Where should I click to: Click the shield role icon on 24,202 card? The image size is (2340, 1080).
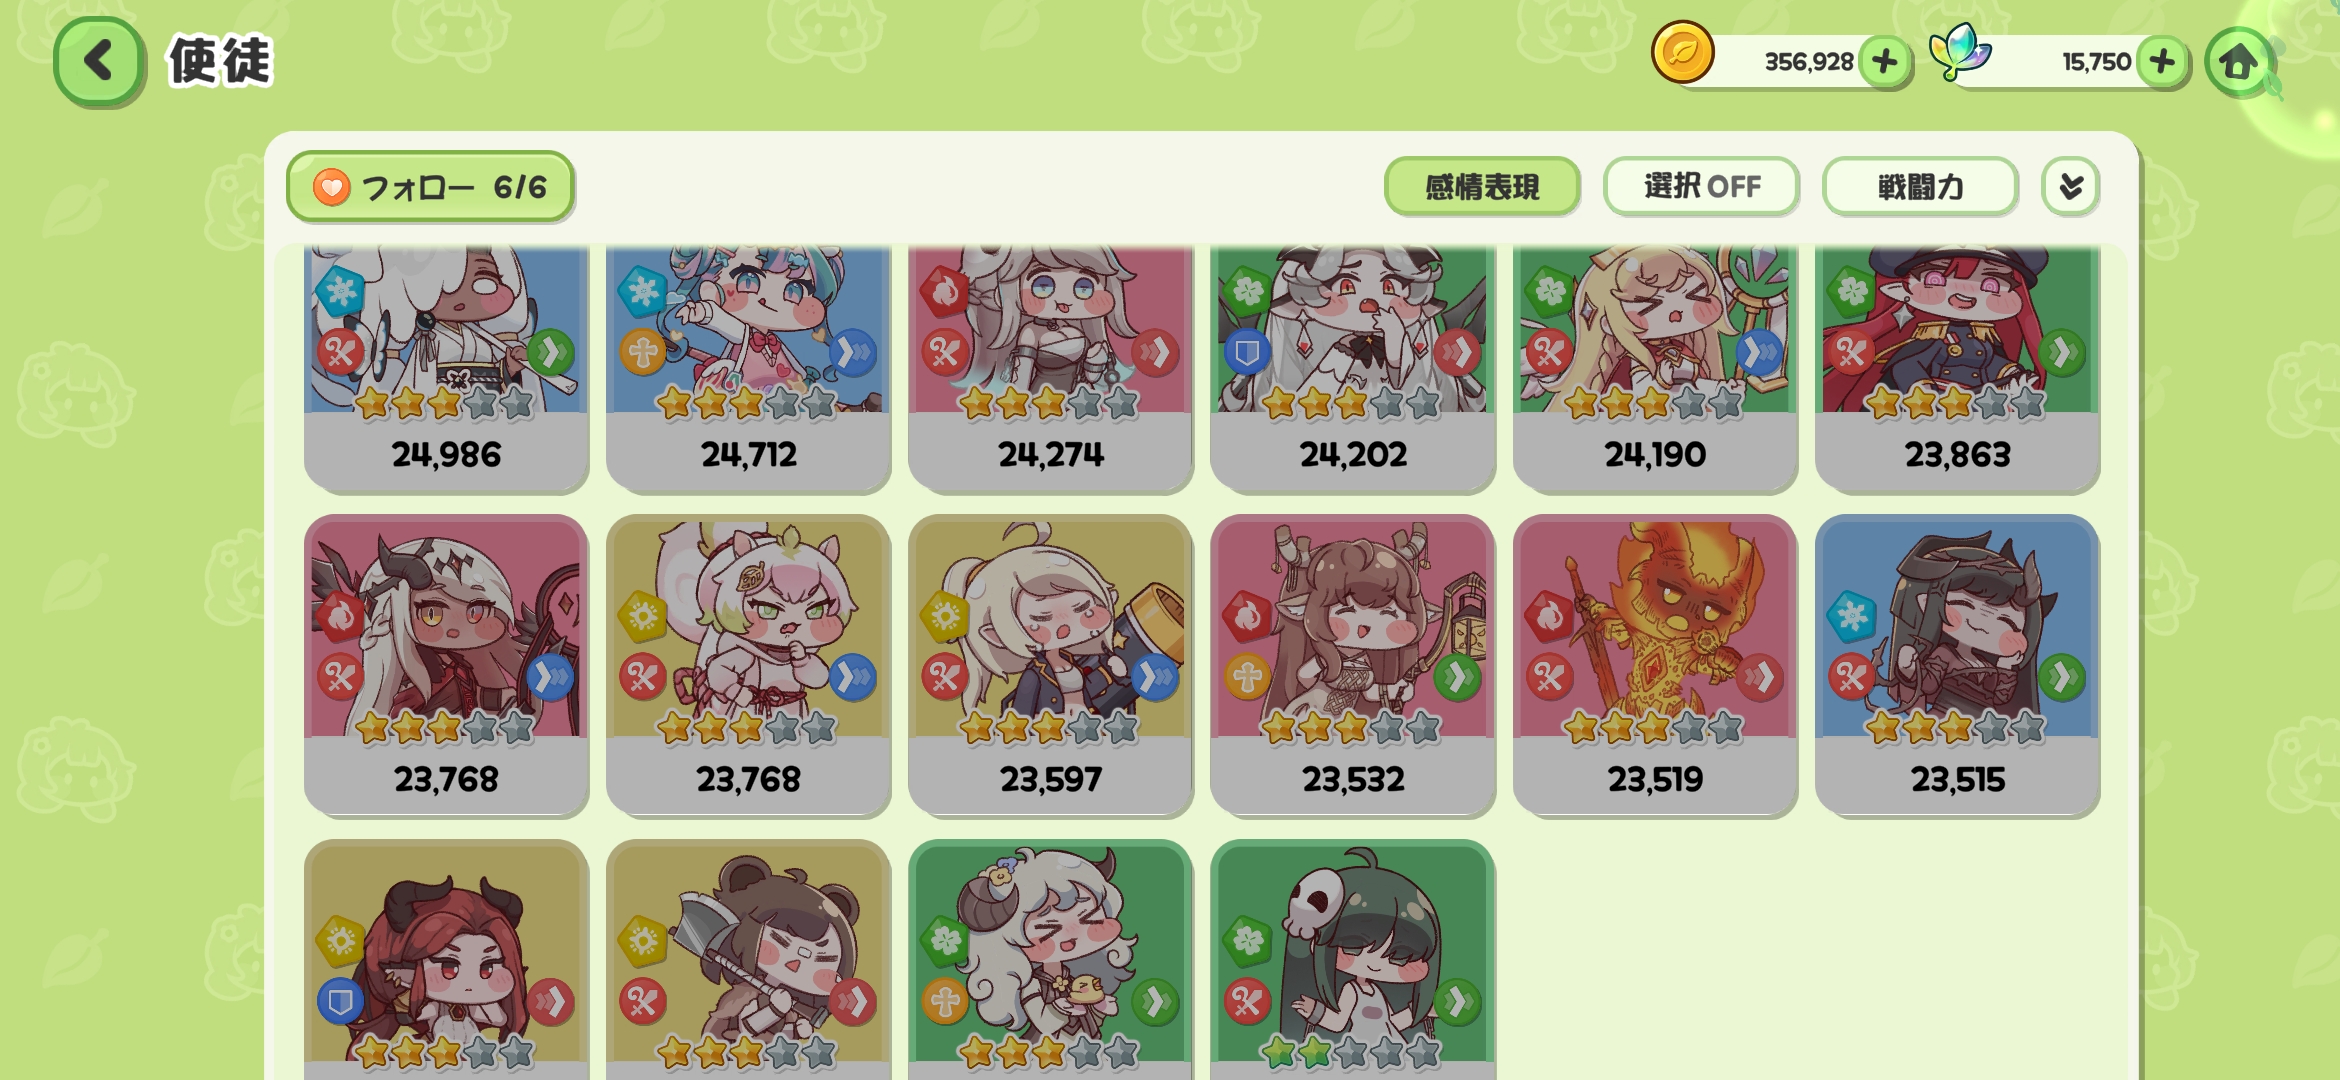(1247, 352)
